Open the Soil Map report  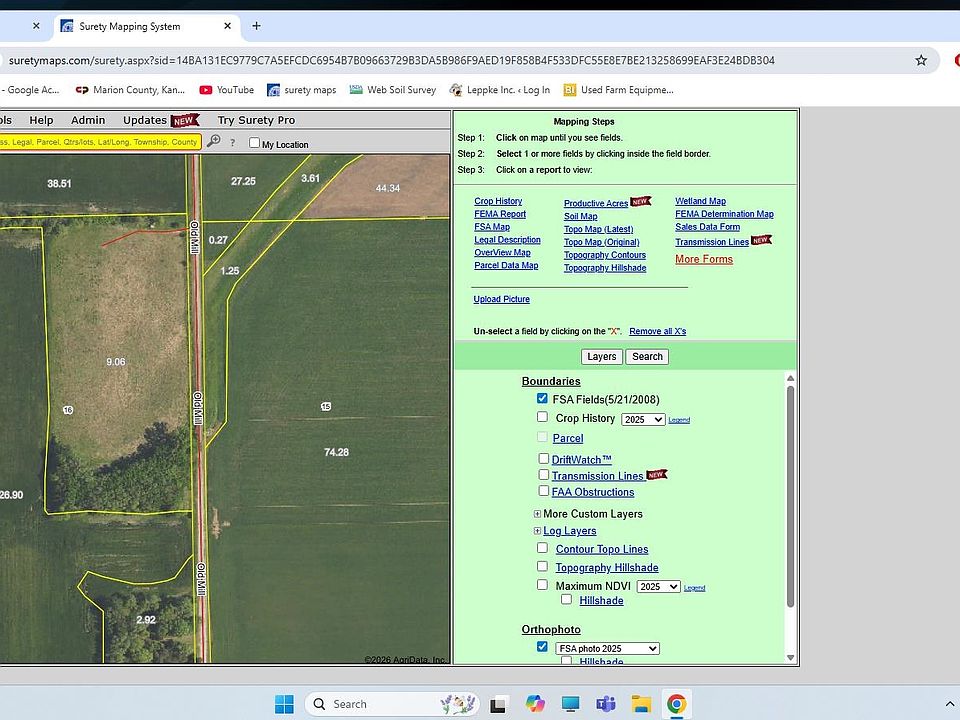tap(580, 216)
